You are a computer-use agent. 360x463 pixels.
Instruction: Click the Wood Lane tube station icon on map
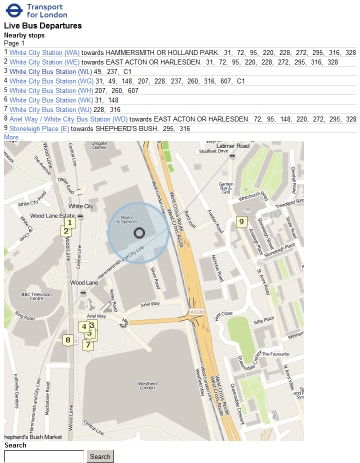tap(83, 293)
